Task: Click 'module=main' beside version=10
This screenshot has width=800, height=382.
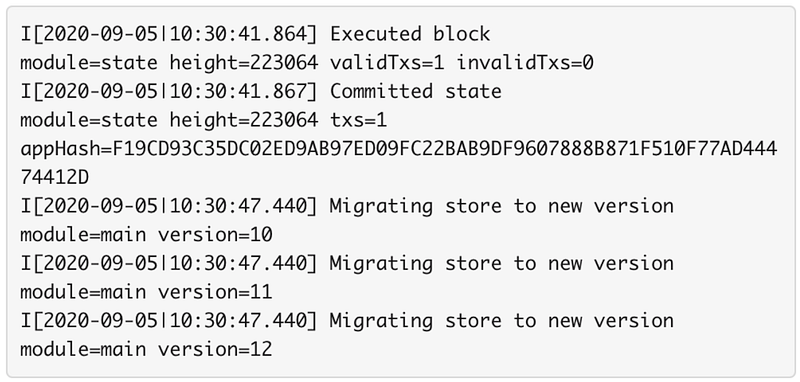Action: click(x=83, y=235)
